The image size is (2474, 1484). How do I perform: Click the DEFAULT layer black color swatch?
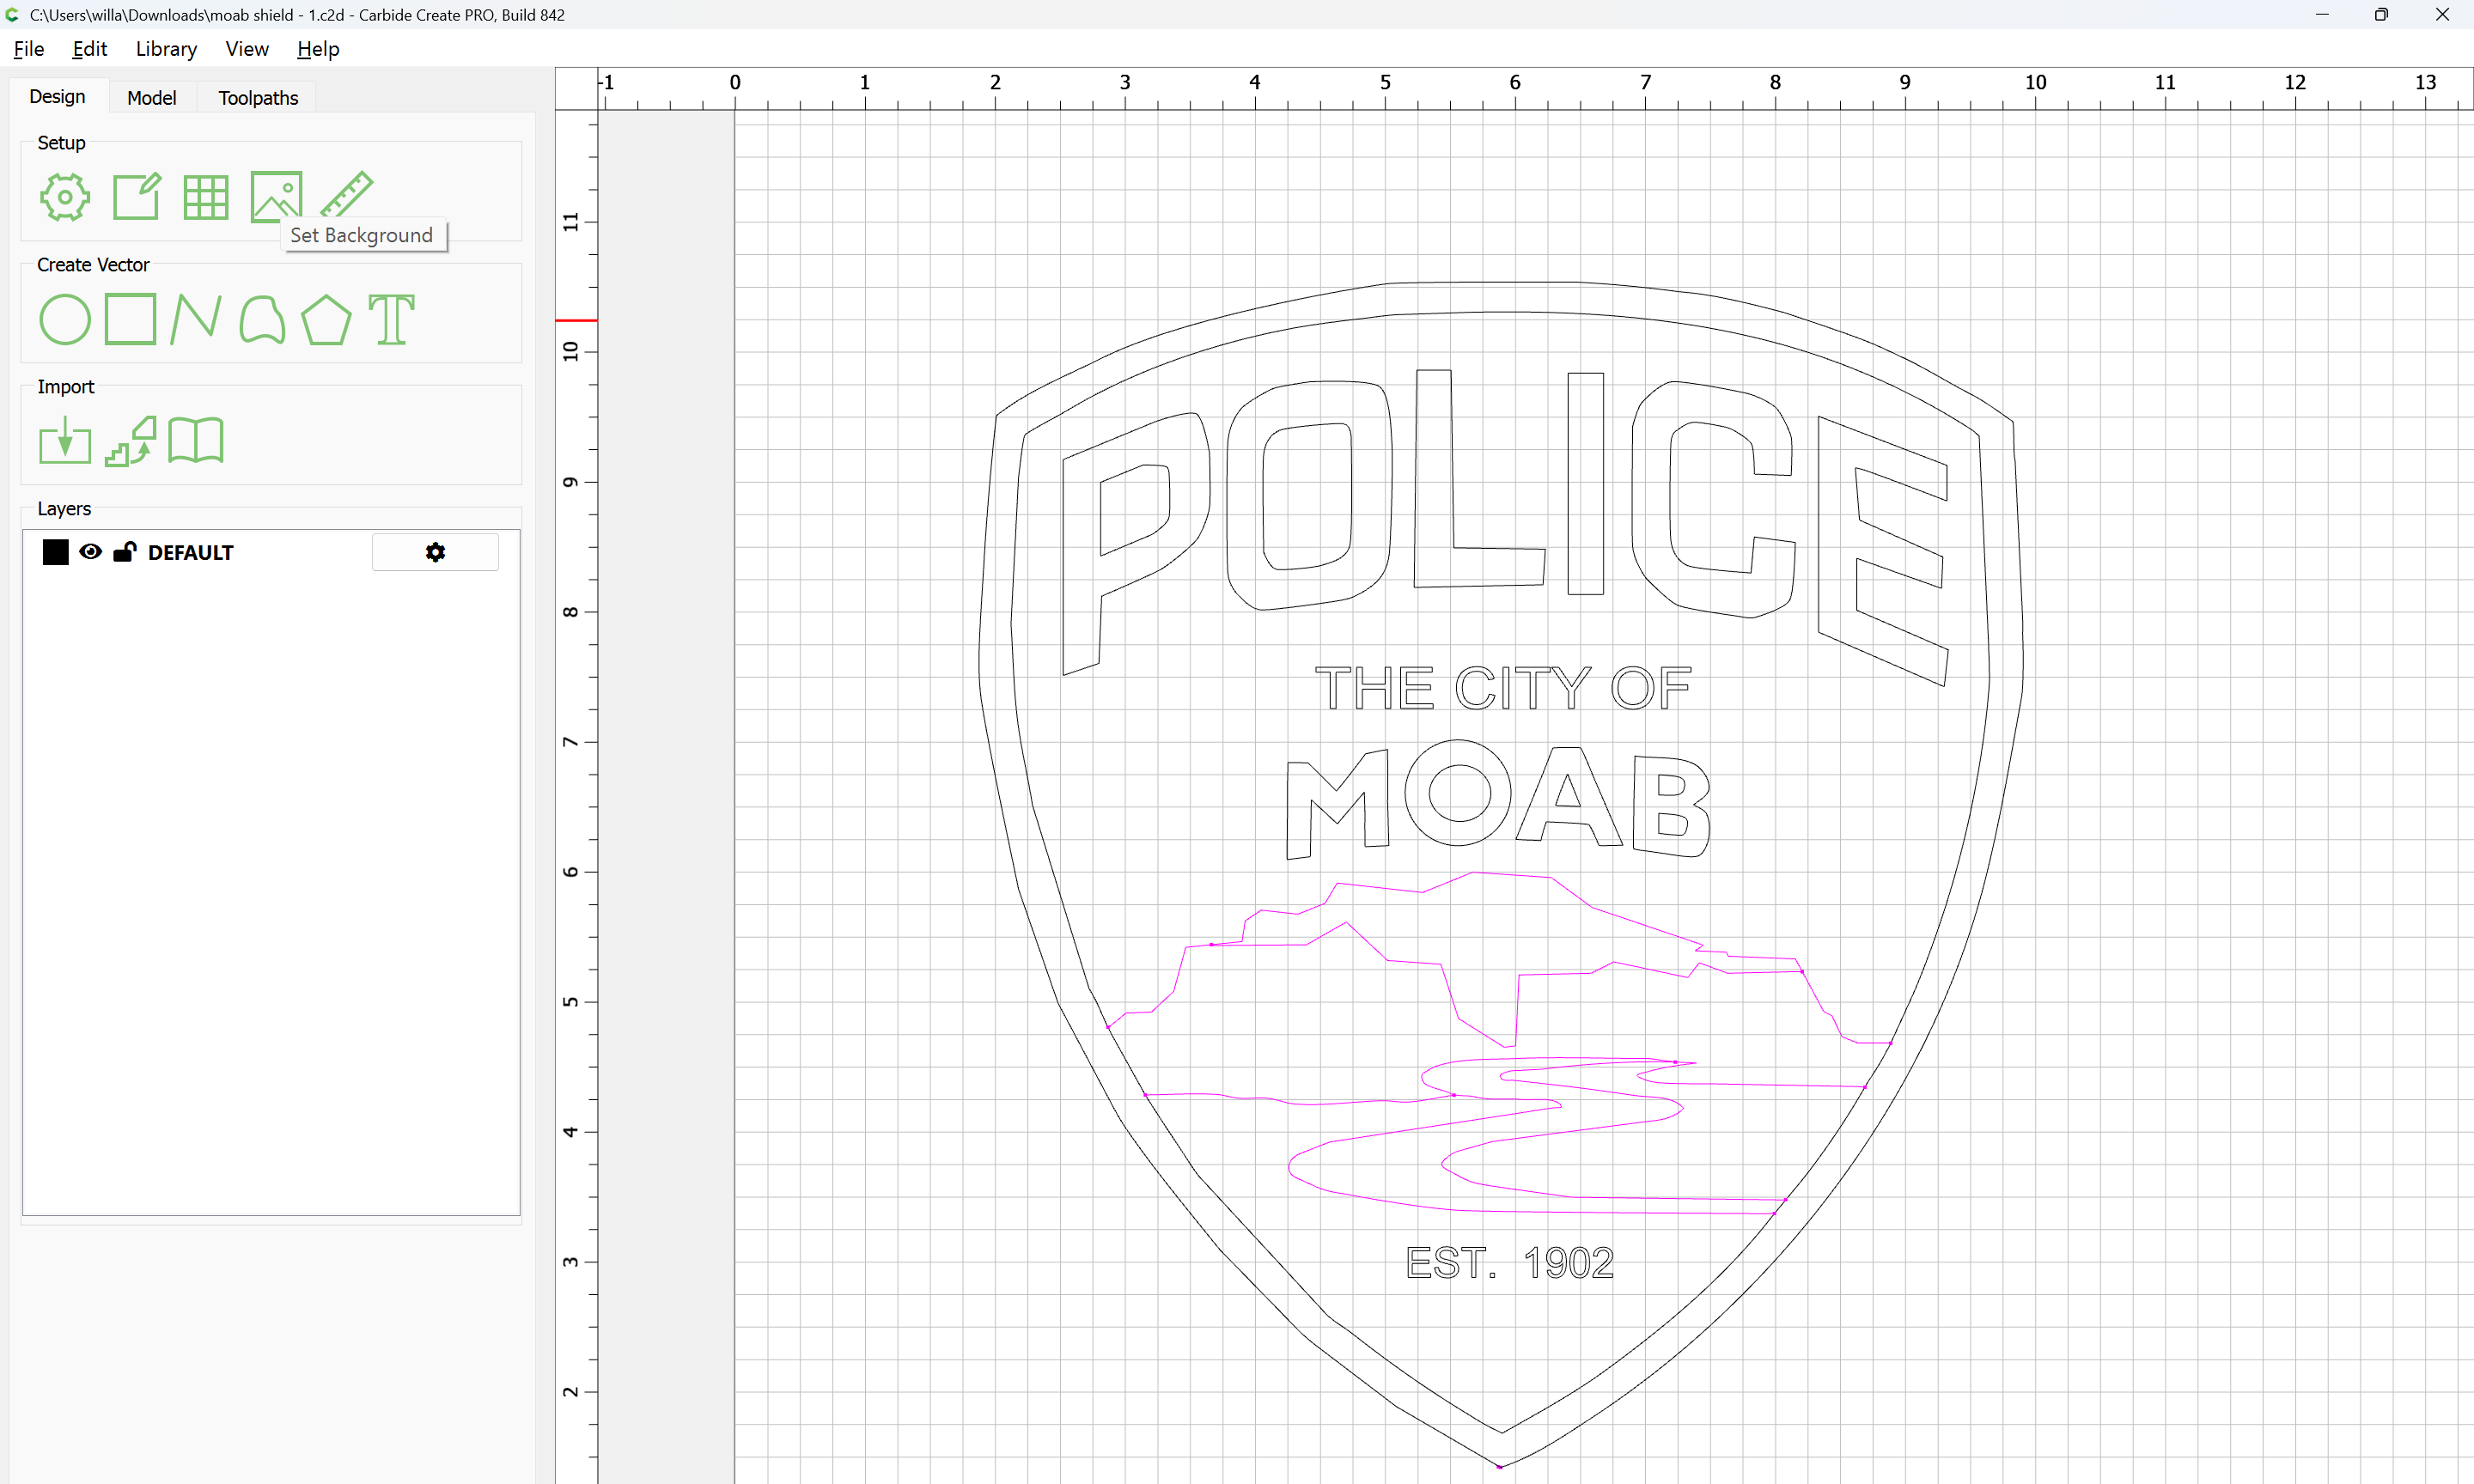56,552
